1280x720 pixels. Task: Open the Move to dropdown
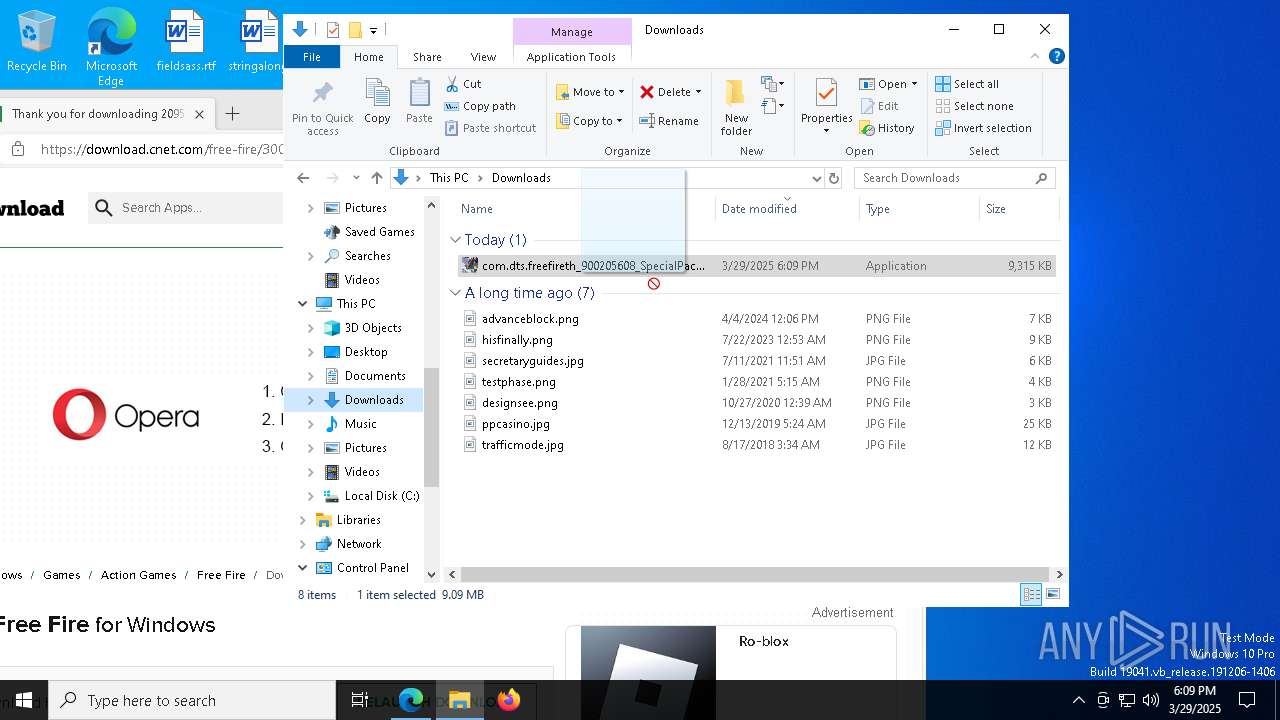[590, 92]
